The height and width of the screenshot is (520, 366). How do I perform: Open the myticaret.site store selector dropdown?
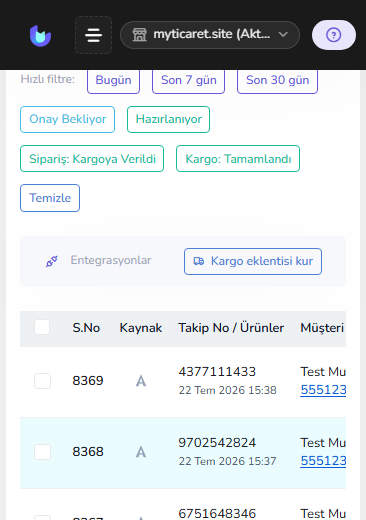click(x=210, y=35)
